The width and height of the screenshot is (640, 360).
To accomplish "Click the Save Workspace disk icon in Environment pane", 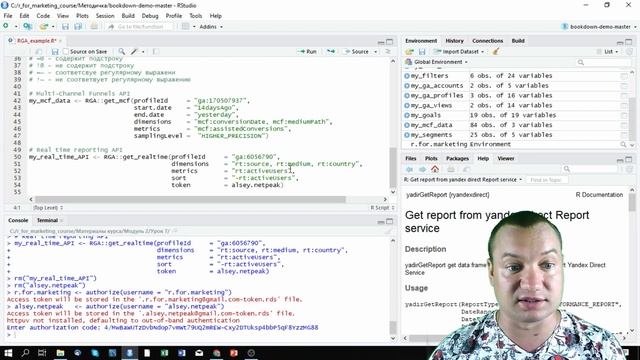I will coord(422,52).
